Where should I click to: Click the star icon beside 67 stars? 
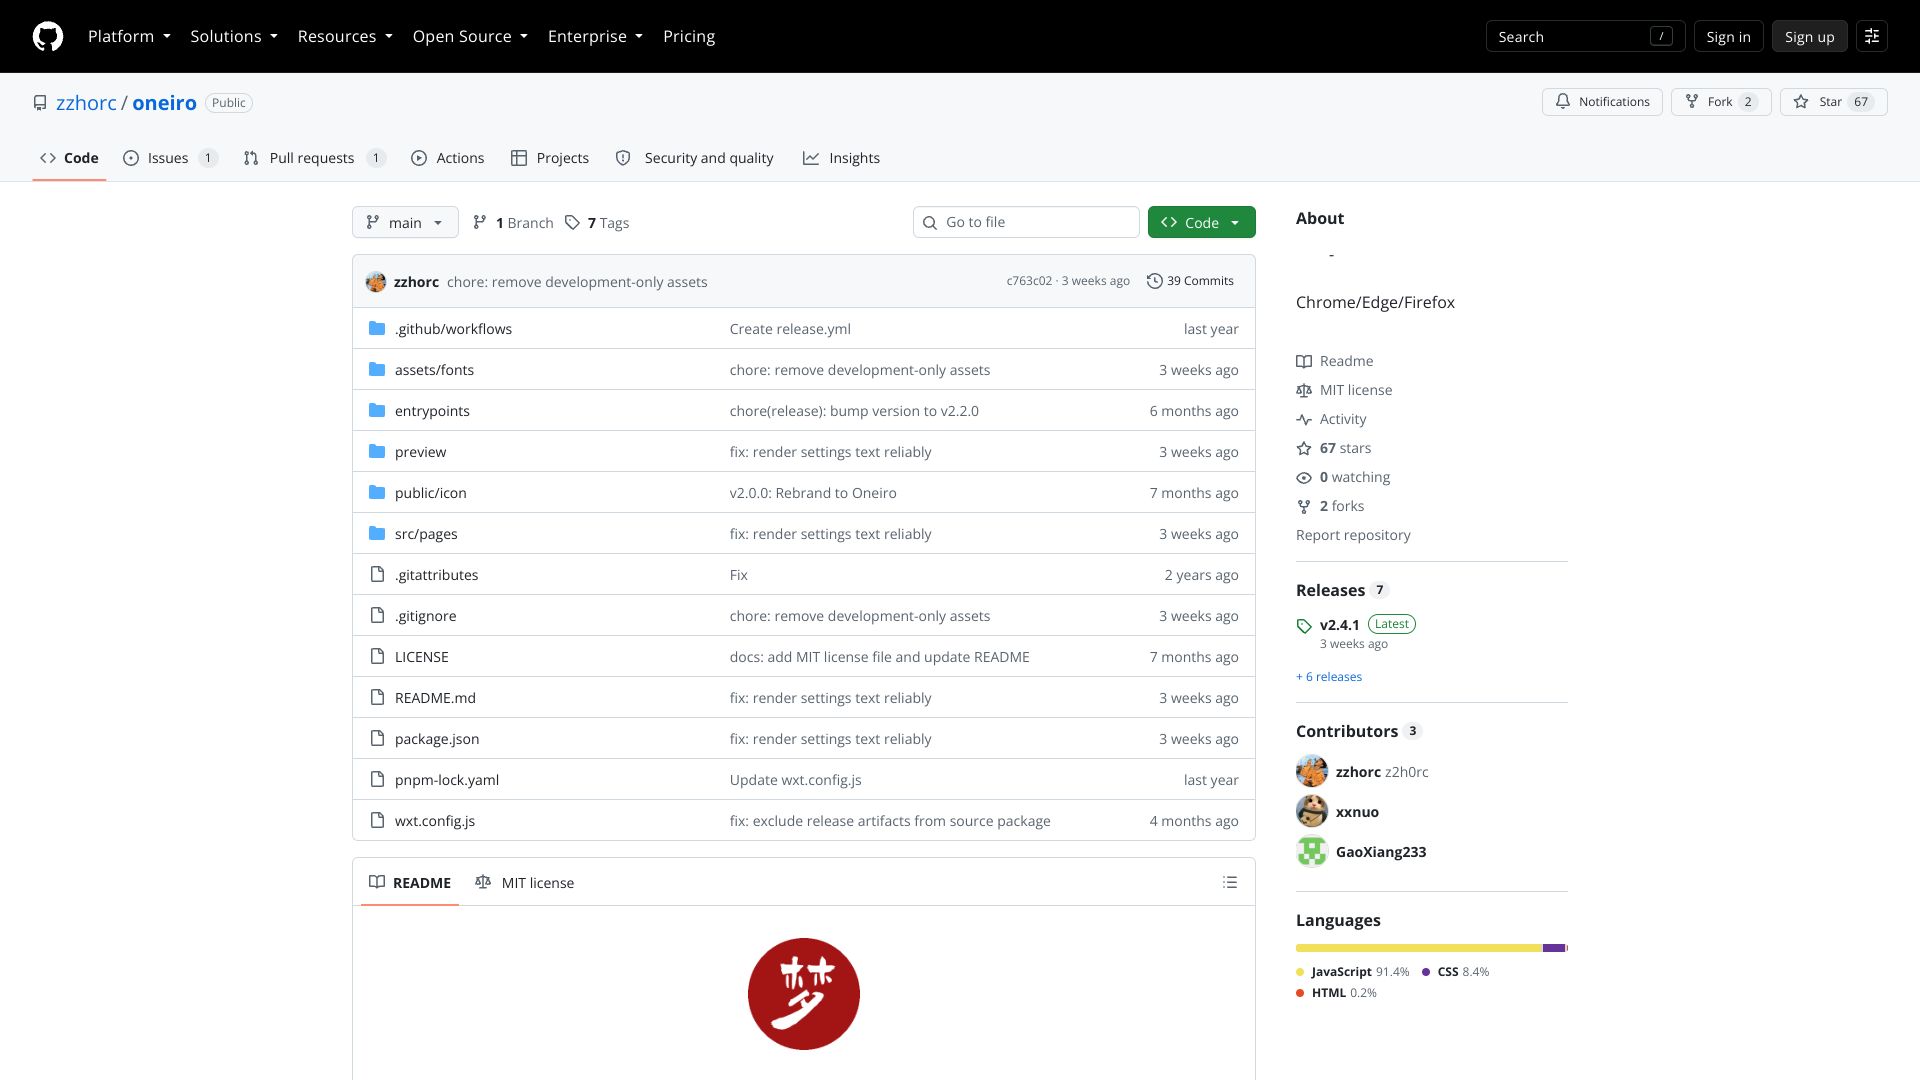tap(1304, 448)
